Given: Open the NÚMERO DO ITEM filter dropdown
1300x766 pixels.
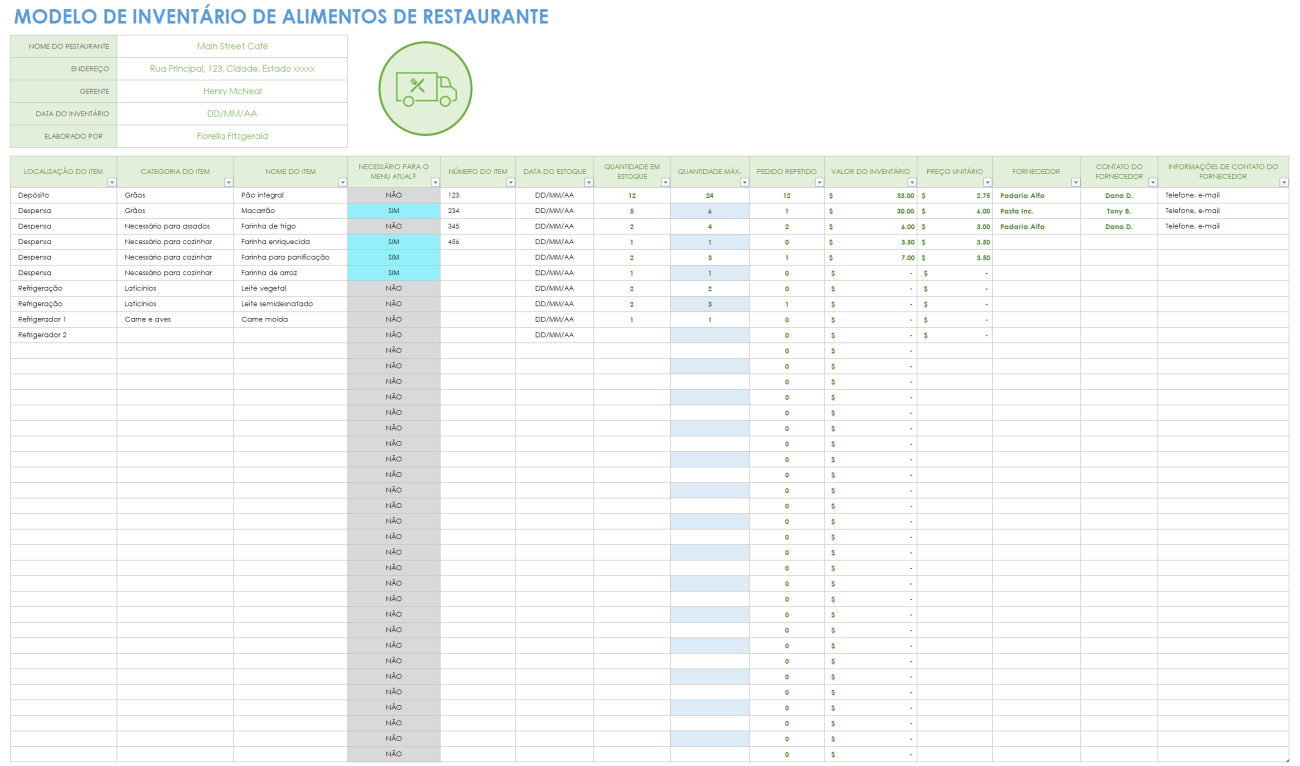Looking at the screenshot, I should point(510,182).
